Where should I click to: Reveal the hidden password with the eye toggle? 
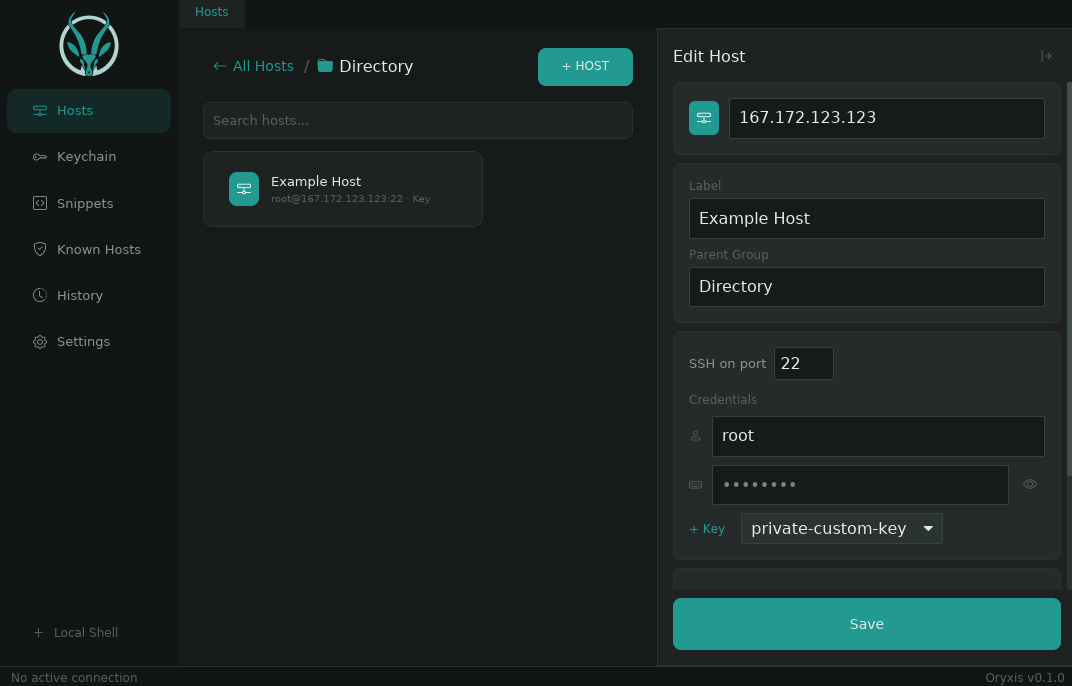[1030, 484]
